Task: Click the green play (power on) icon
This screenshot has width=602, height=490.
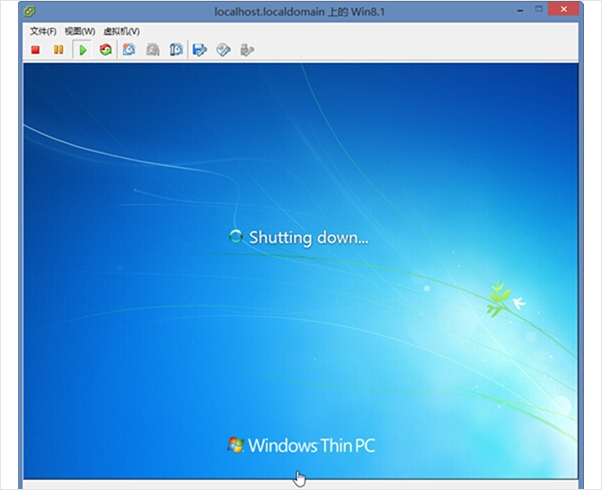Action: click(x=82, y=50)
